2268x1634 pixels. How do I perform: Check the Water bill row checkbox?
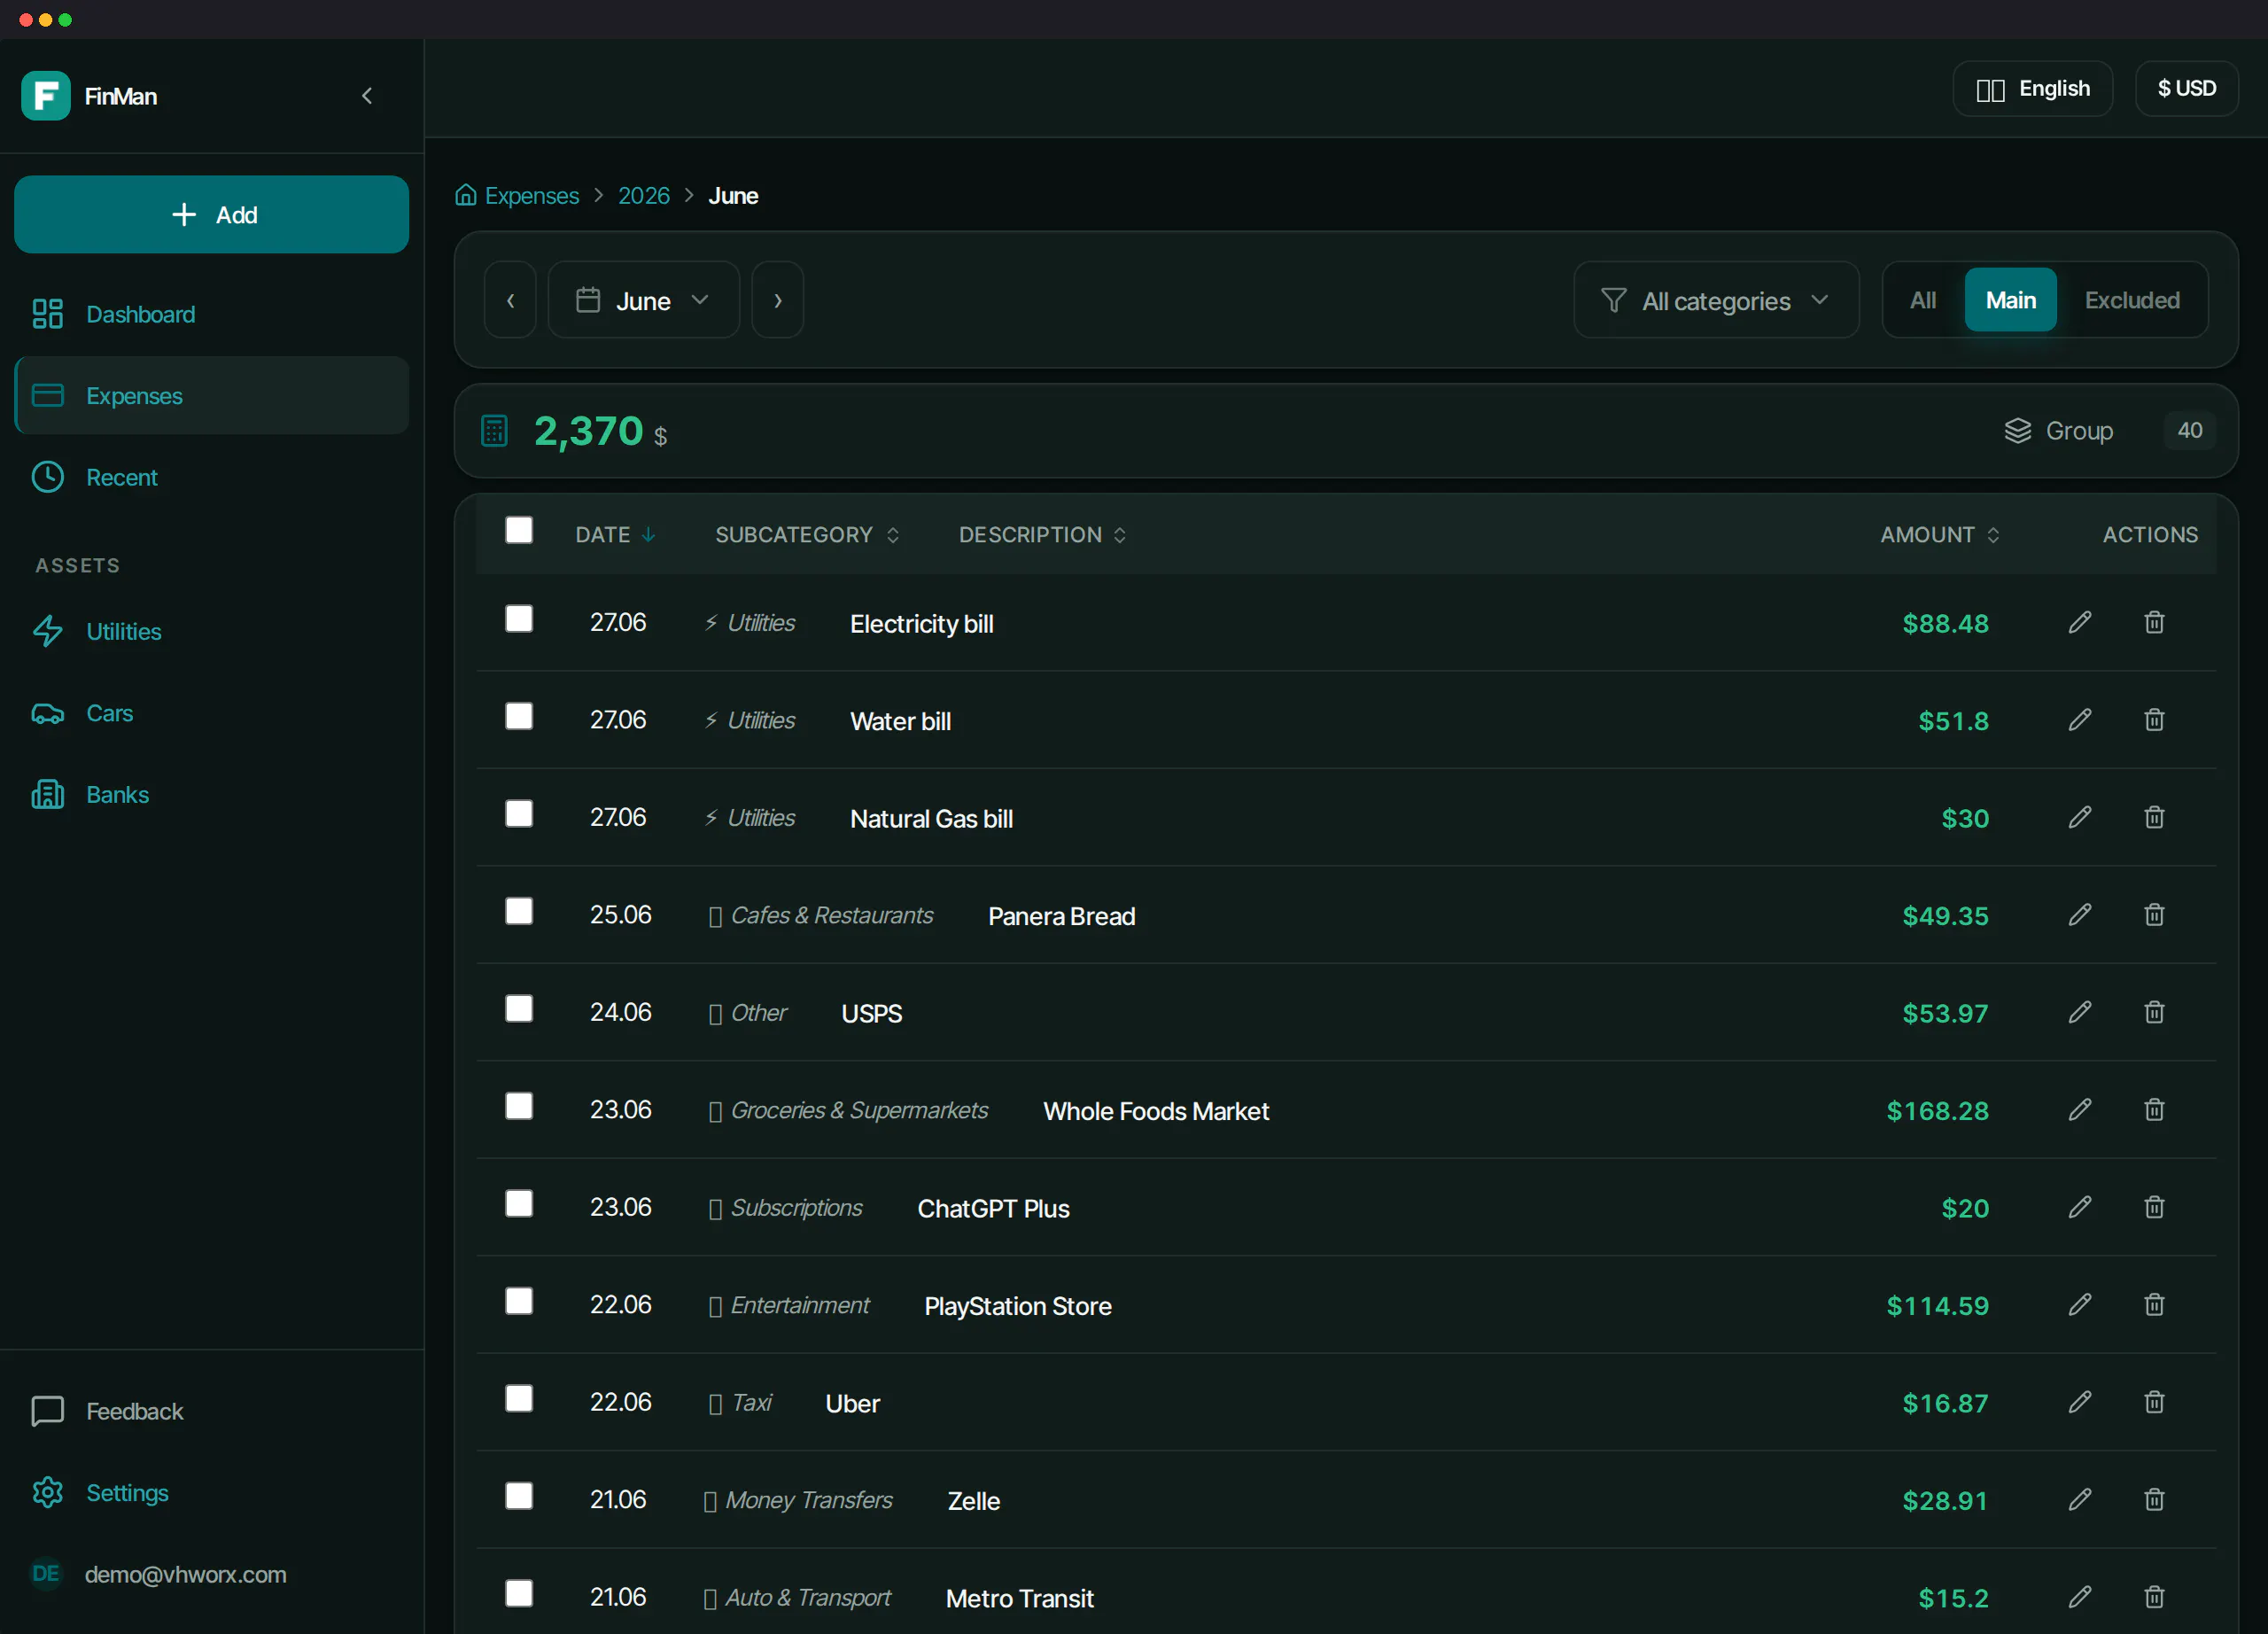point(519,716)
